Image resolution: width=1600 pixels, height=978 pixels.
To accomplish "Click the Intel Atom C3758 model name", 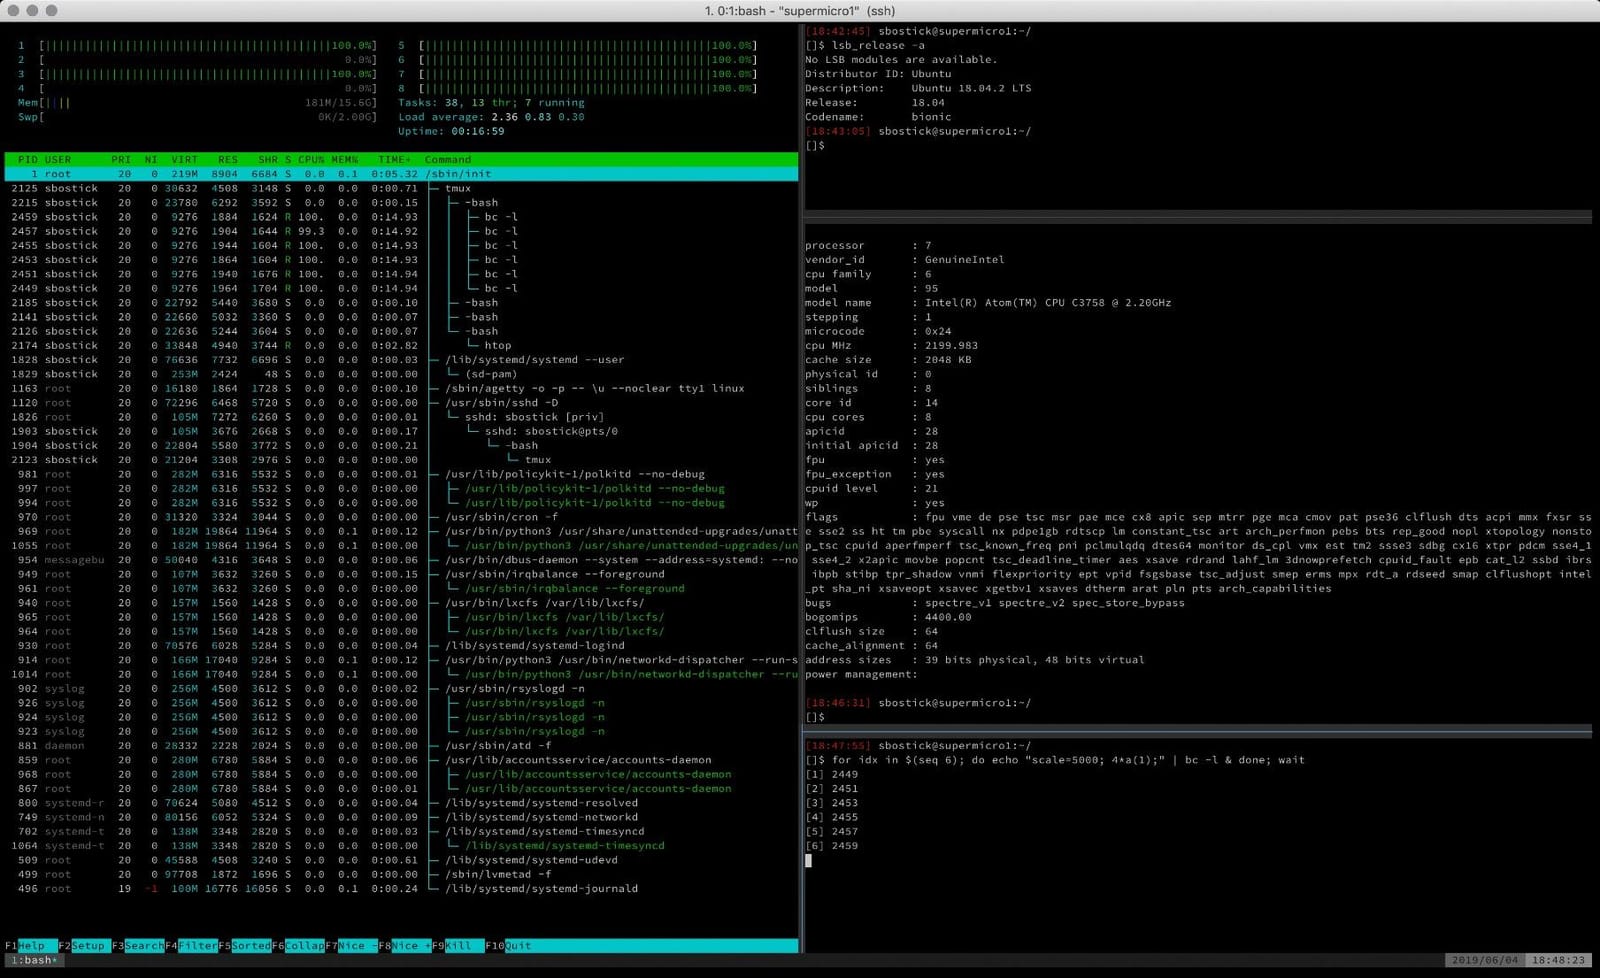I will point(1048,302).
